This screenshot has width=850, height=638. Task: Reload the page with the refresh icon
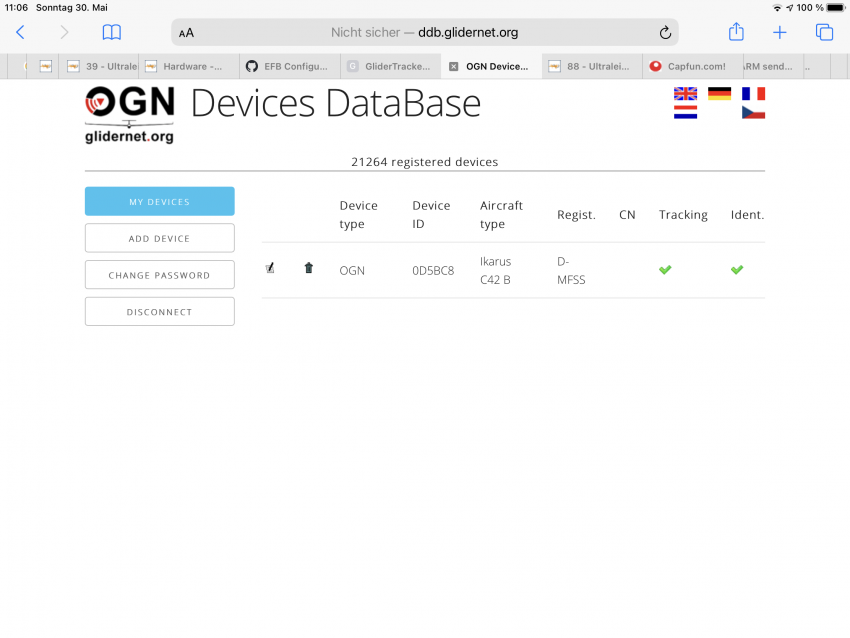pyautogui.click(x=665, y=33)
